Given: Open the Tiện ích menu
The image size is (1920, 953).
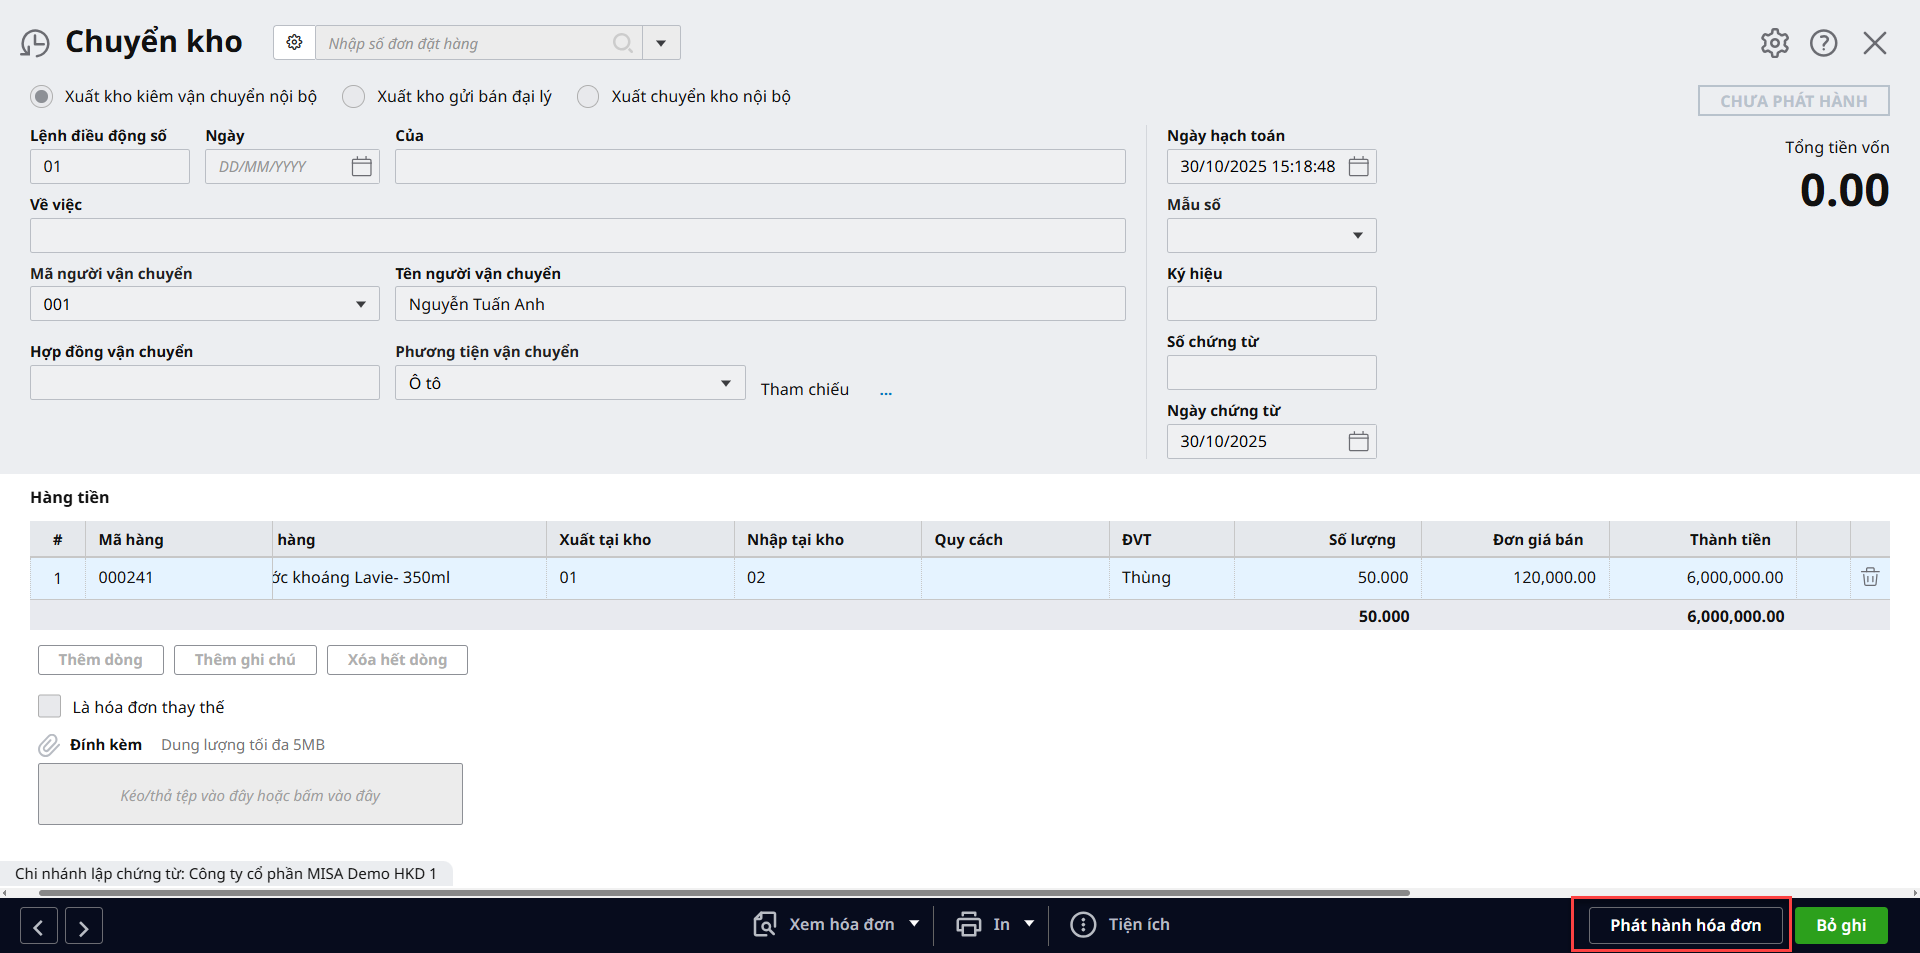Looking at the screenshot, I should pyautogui.click(x=1120, y=925).
